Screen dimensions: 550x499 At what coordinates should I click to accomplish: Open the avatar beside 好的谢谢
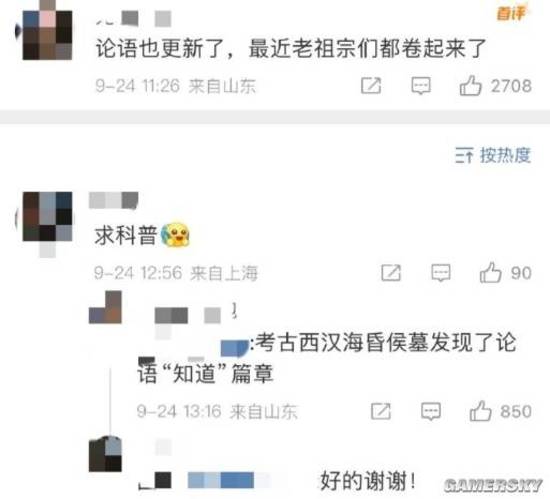(x=105, y=454)
